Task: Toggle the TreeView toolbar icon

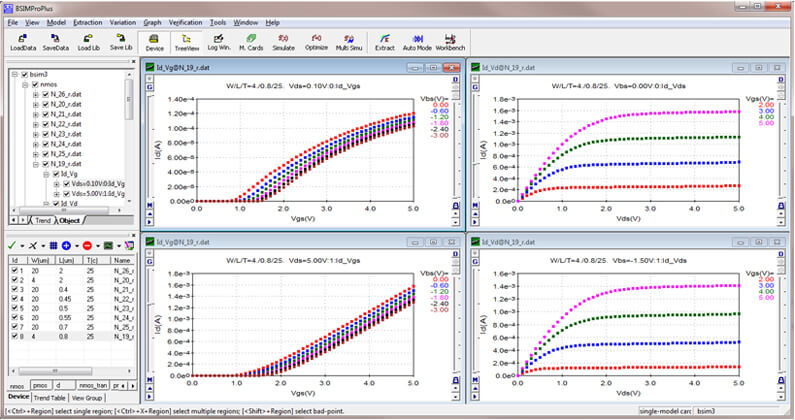Action: pyautogui.click(x=187, y=43)
